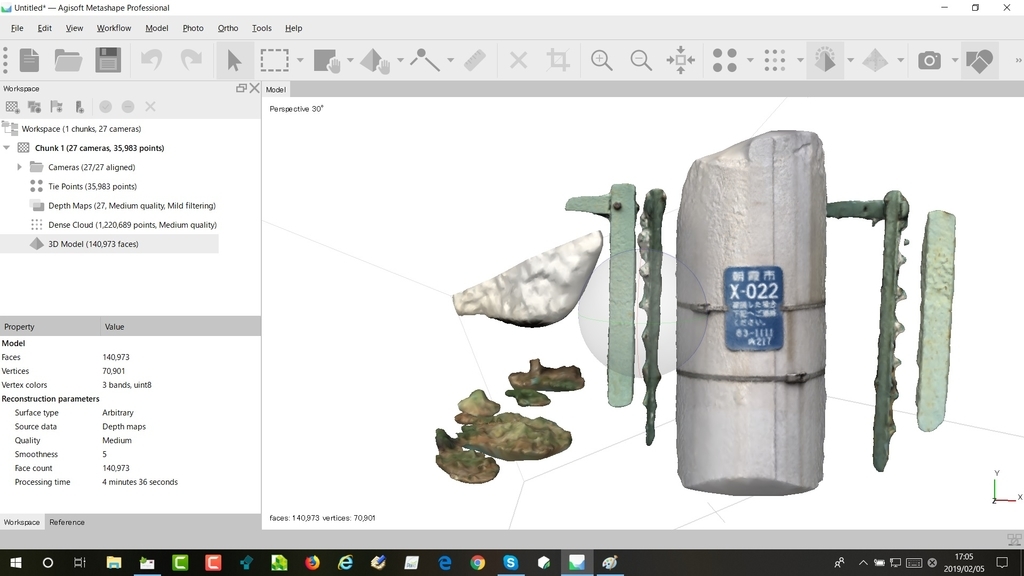Zoom out with the magnifier minus icon
This screenshot has width=1024, height=576.
[641, 60]
